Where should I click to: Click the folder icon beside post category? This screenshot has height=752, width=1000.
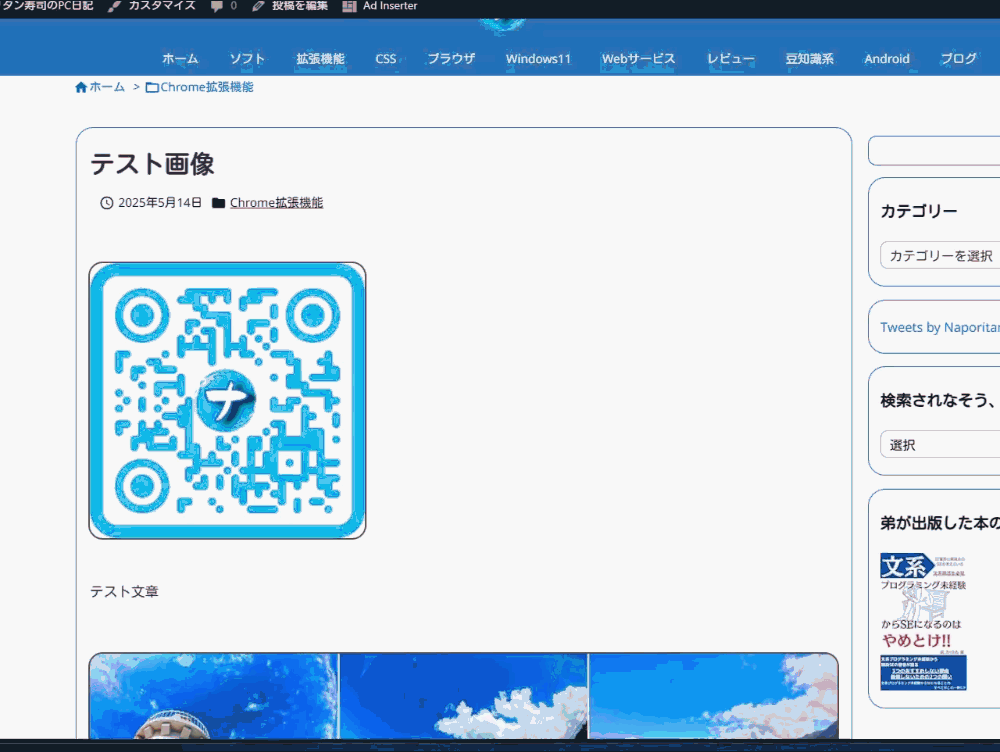pos(218,203)
